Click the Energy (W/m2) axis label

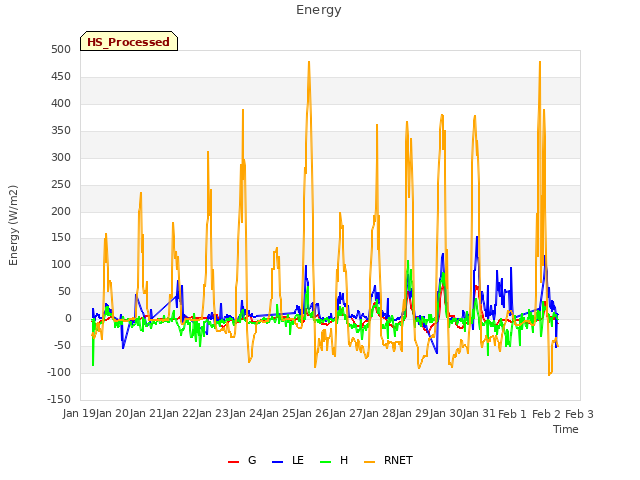point(13,225)
